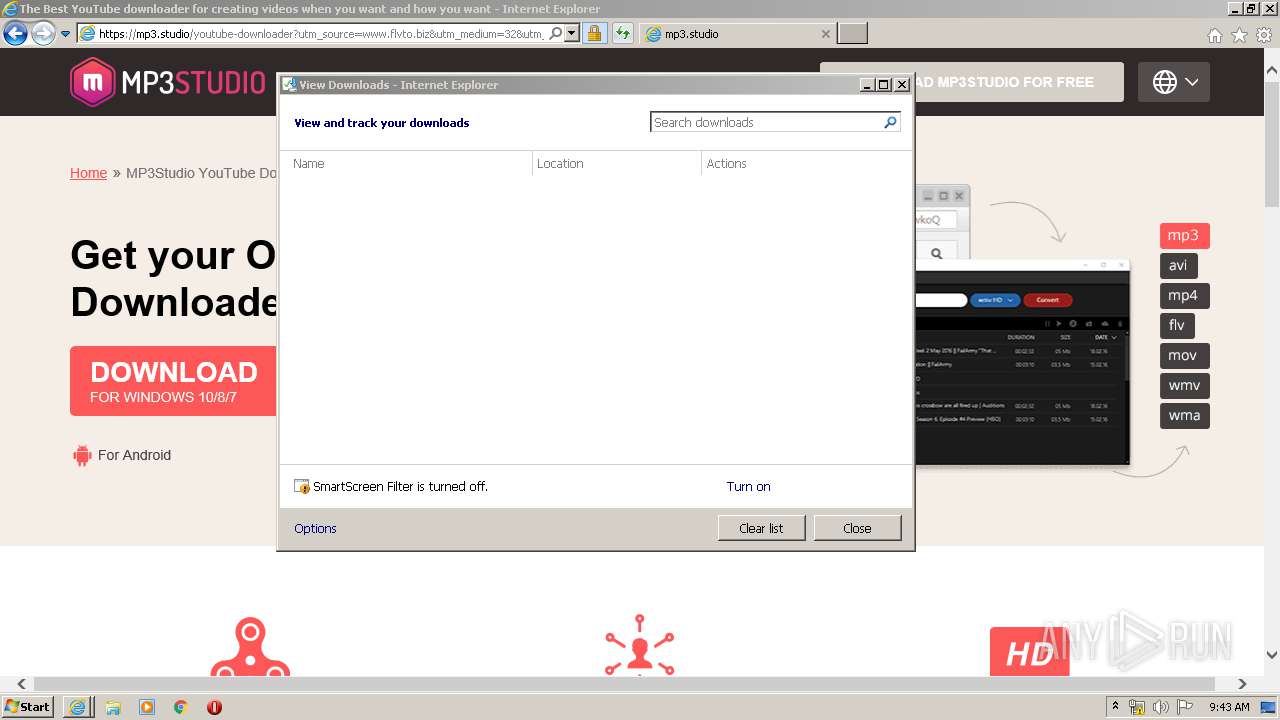Open the Home icon in IE toolbar
Screen dimensions: 1280x720
1214,35
